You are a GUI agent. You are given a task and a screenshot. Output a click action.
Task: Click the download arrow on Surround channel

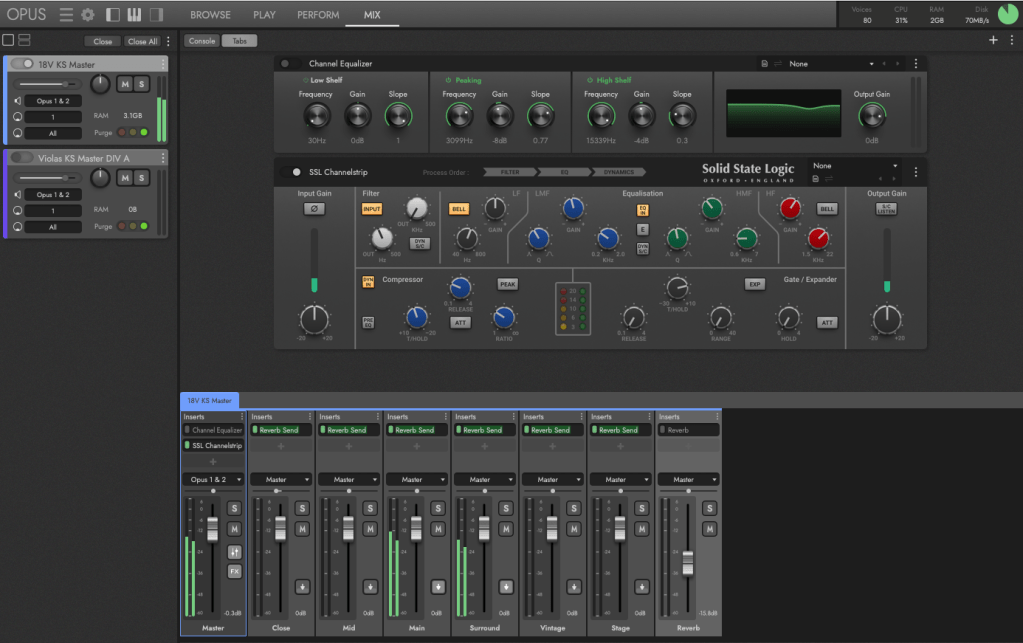coord(506,586)
